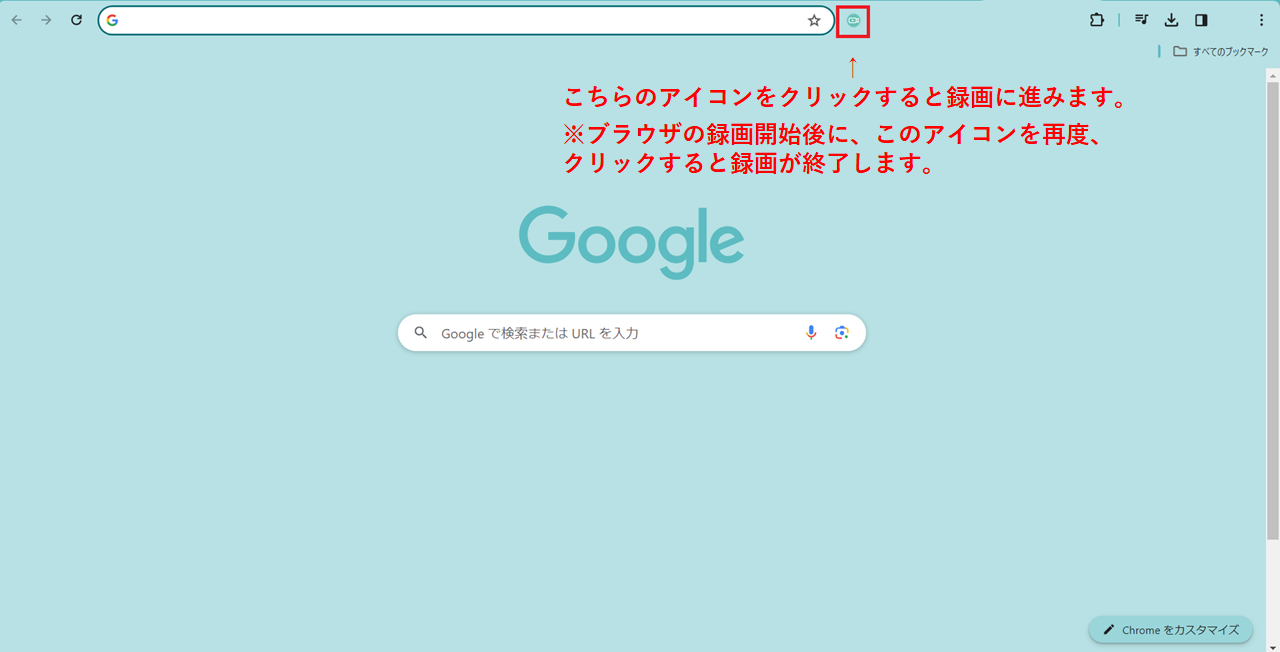Viewport: 1280px width, 652px height.
Task: Bookmark this page with the star icon
Action: [814, 20]
